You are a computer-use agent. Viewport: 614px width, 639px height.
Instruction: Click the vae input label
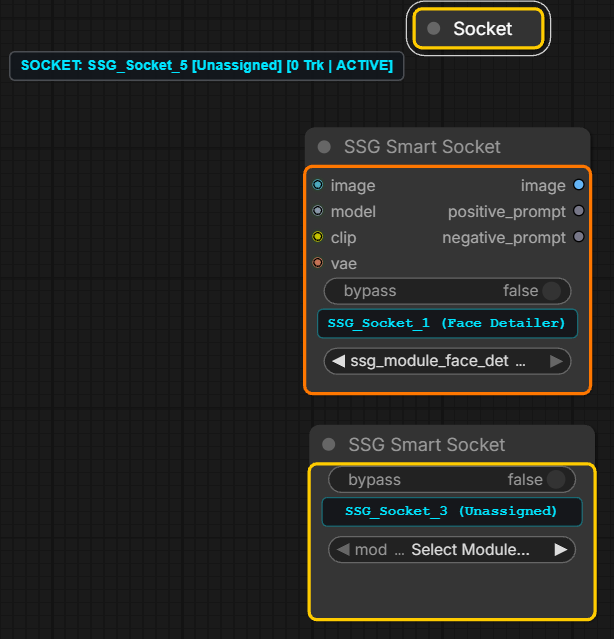tap(344, 264)
